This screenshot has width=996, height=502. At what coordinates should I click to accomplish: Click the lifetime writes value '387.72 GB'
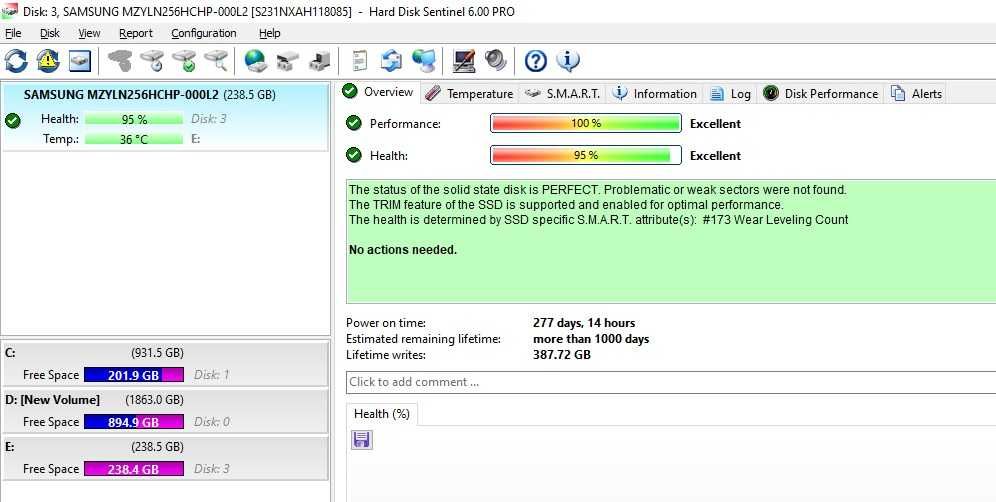tap(562, 355)
